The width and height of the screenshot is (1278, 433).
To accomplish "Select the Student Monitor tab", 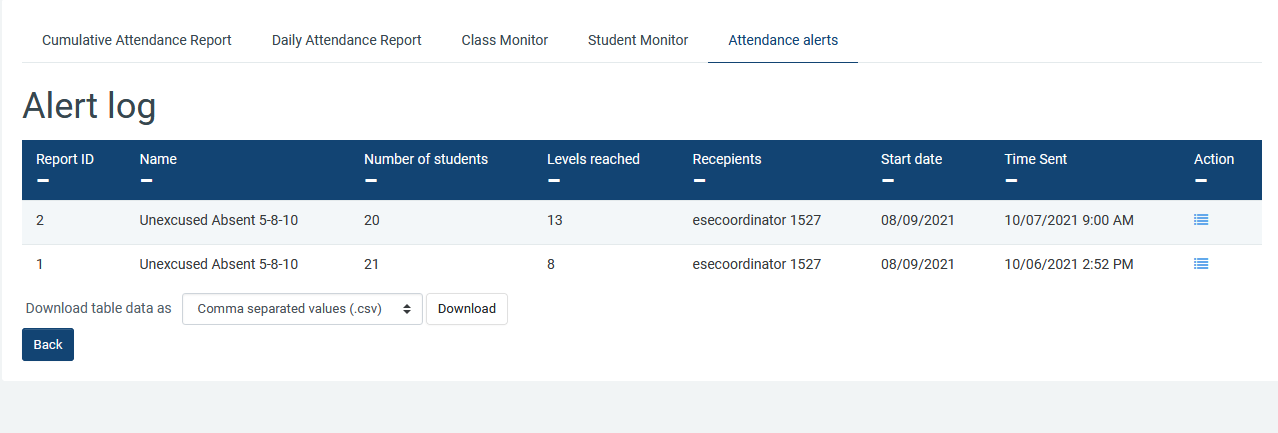I will point(638,40).
